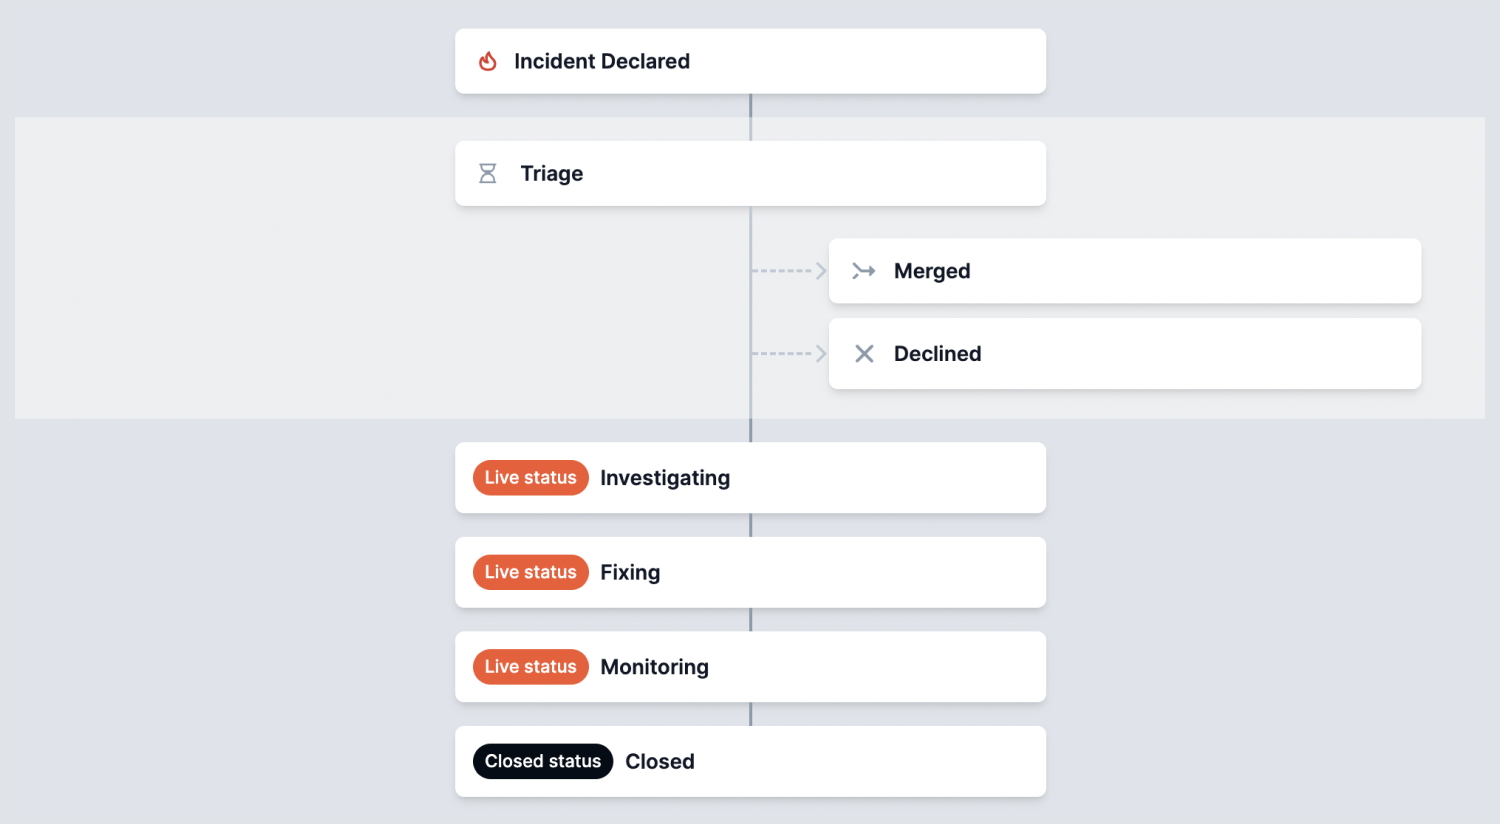Click the Live status badge on Investigating

[530, 478]
